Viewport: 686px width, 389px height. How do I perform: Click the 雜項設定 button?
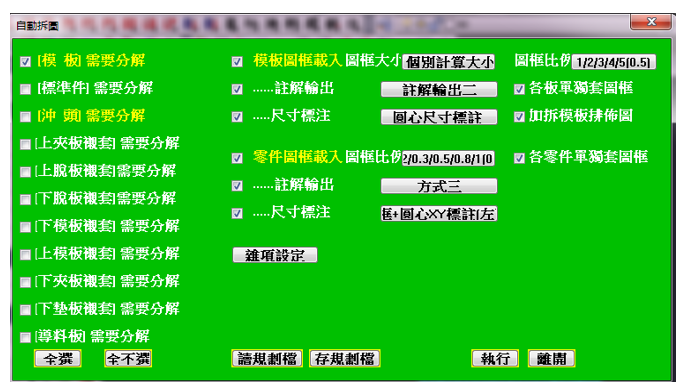(x=275, y=255)
